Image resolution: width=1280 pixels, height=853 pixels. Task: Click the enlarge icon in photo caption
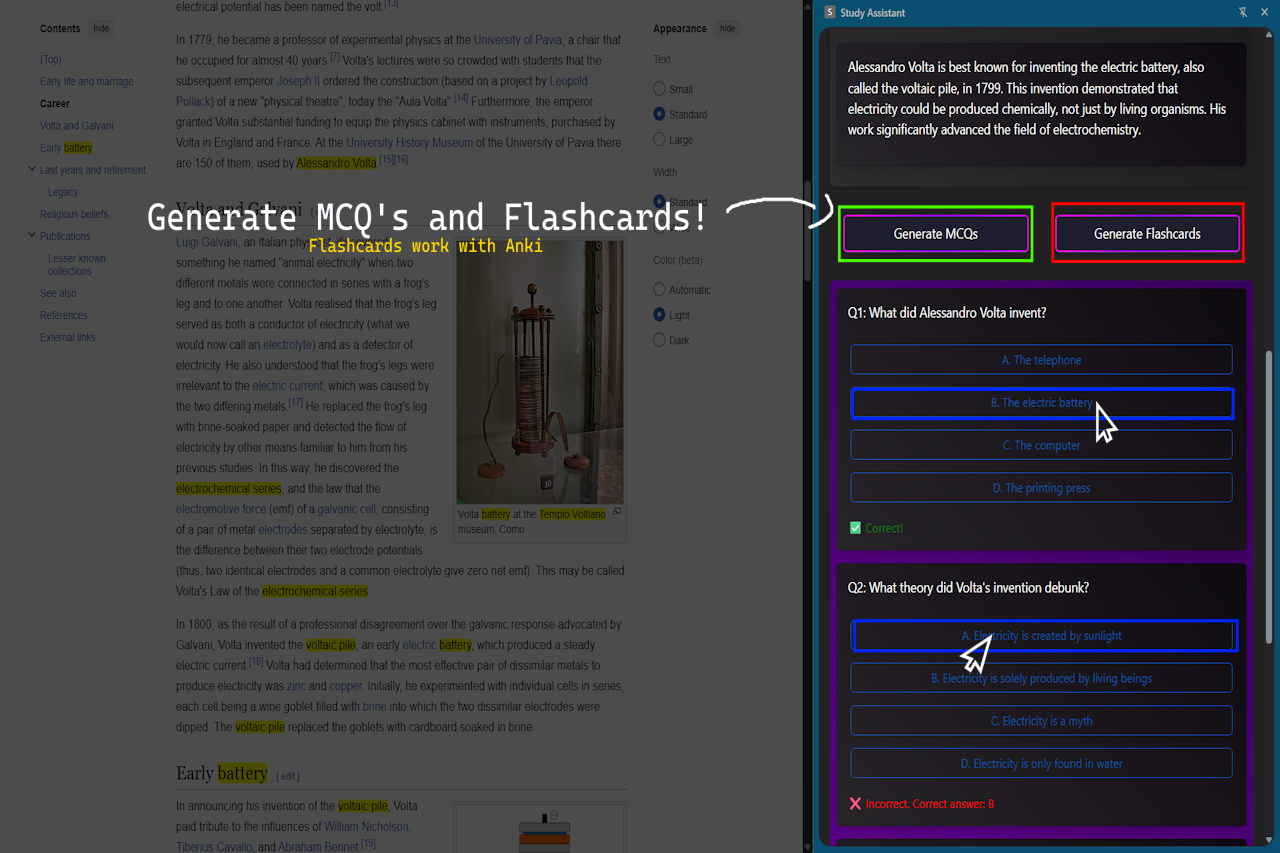pyautogui.click(x=617, y=513)
